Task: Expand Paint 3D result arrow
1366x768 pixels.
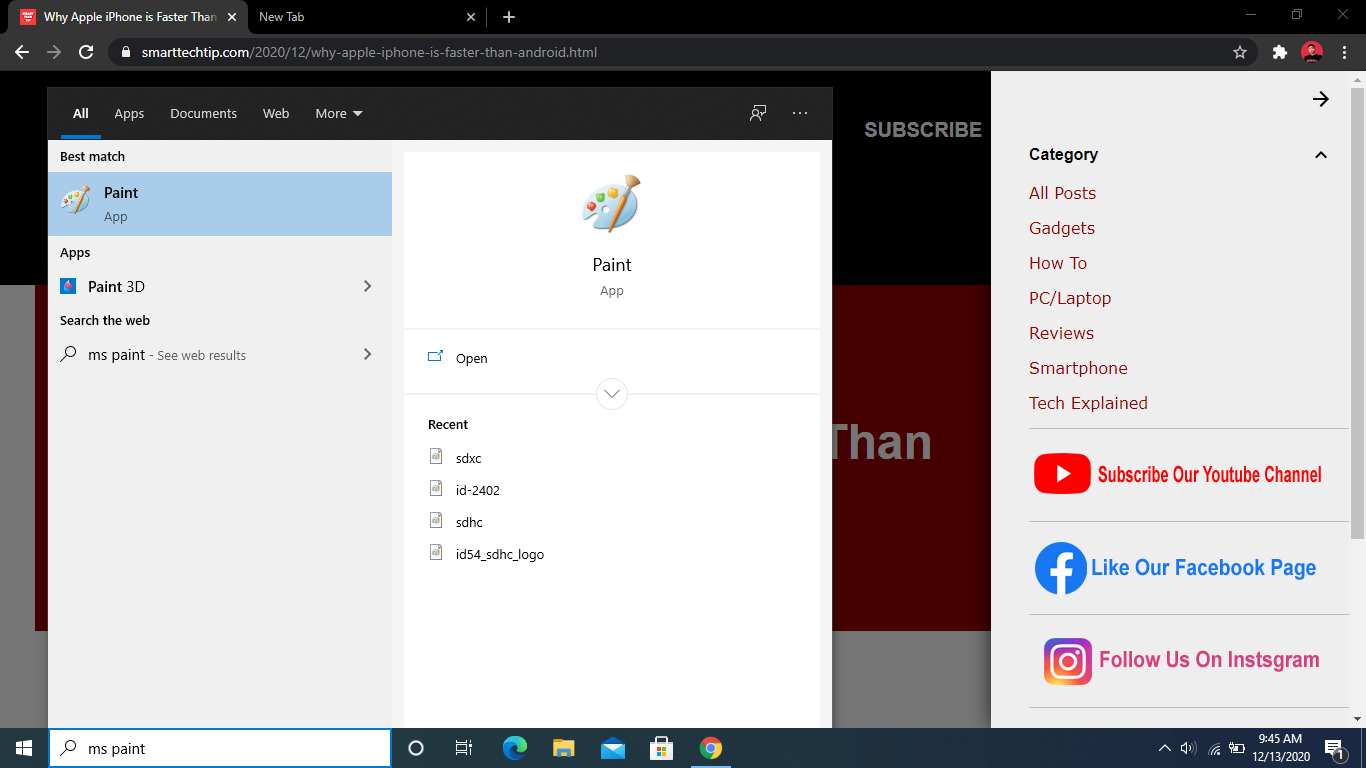Action: tap(367, 286)
